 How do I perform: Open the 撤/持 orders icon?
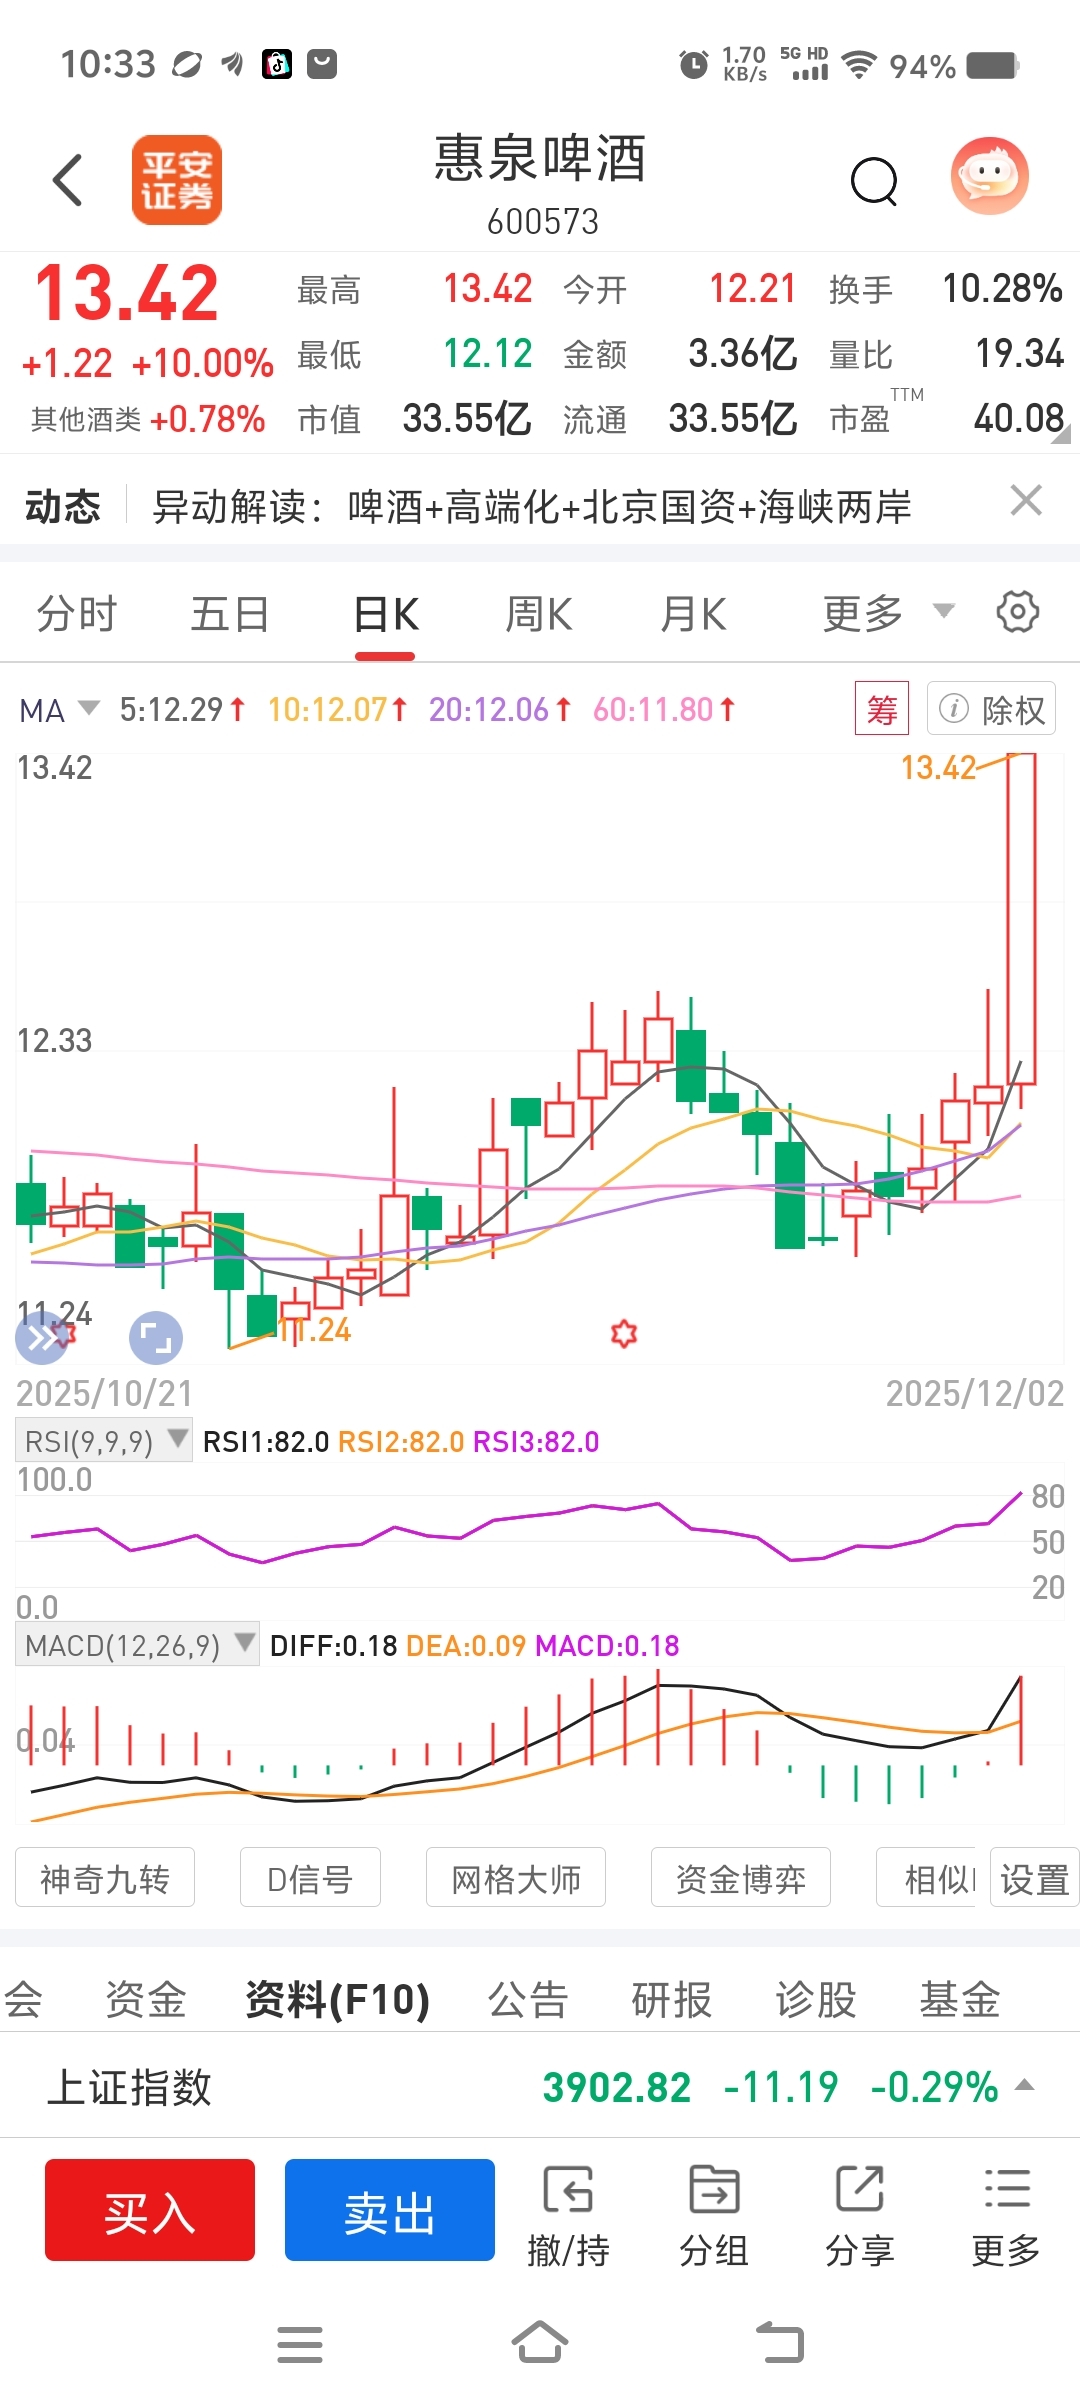568,2216
